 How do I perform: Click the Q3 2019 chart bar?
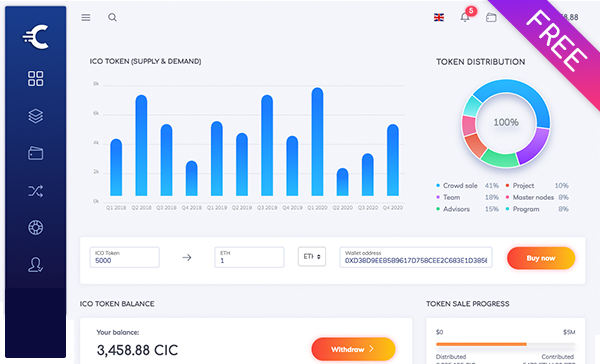(x=267, y=145)
